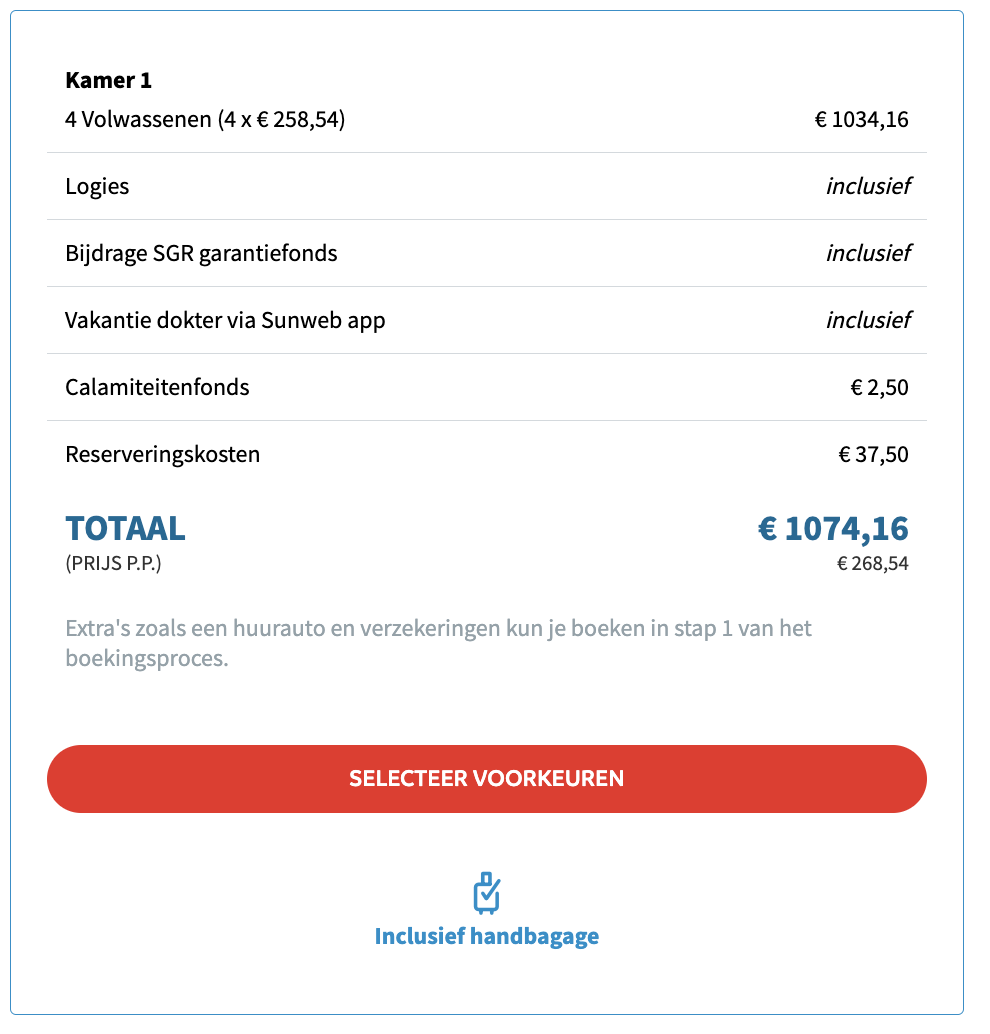The height and width of the screenshot is (1034, 990).
Task: Click the € 268,54 price per person
Action: 872,564
